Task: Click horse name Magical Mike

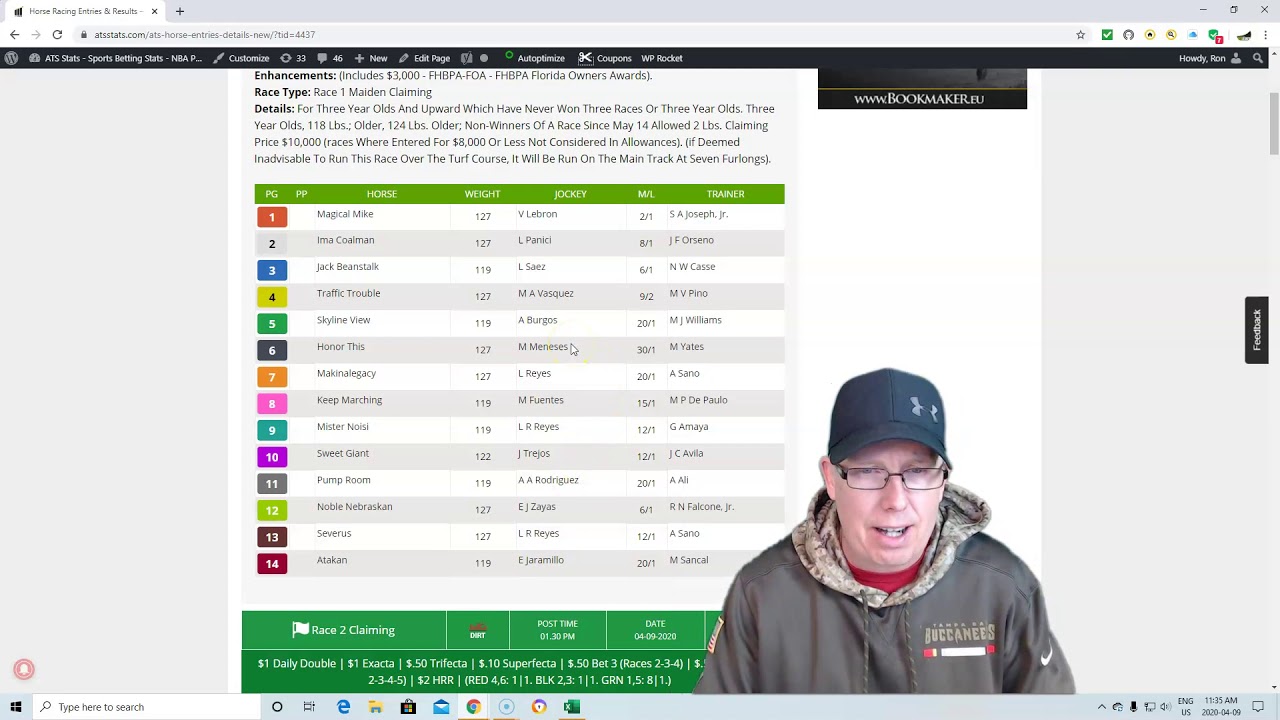Action: (x=345, y=214)
